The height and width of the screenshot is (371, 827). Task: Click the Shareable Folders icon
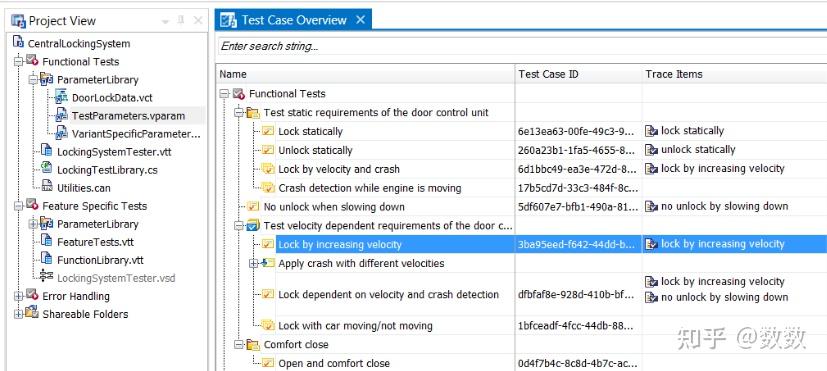32,313
